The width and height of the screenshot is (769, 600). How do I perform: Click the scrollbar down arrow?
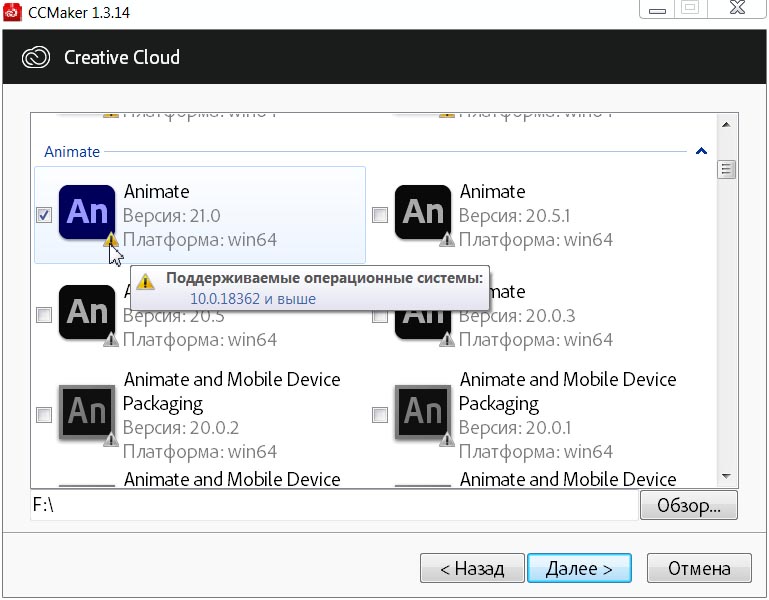click(x=726, y=476)
